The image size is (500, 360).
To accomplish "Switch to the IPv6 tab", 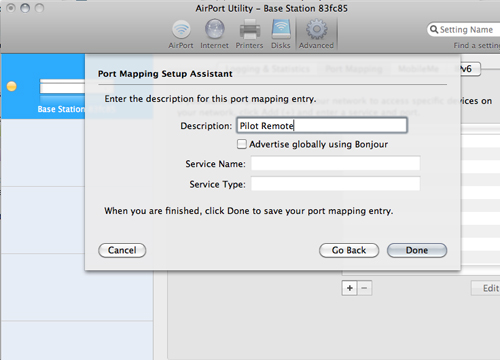I will (470, 69).
